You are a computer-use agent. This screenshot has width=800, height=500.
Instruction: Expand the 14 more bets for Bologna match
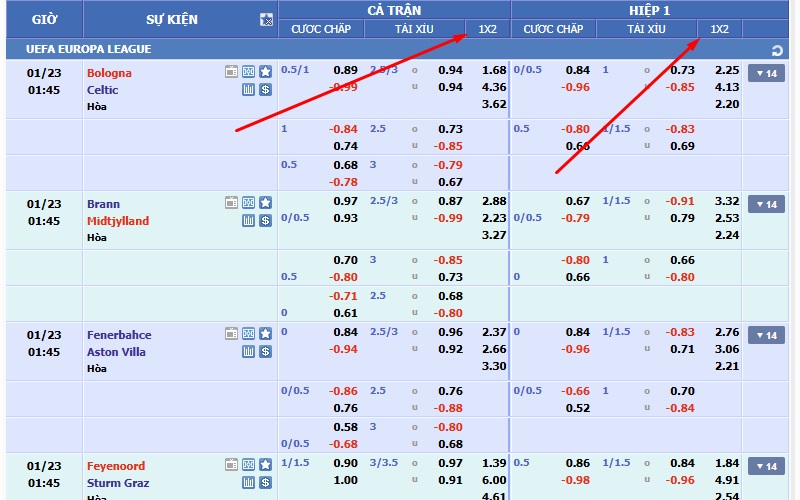(x=766, y=73)
